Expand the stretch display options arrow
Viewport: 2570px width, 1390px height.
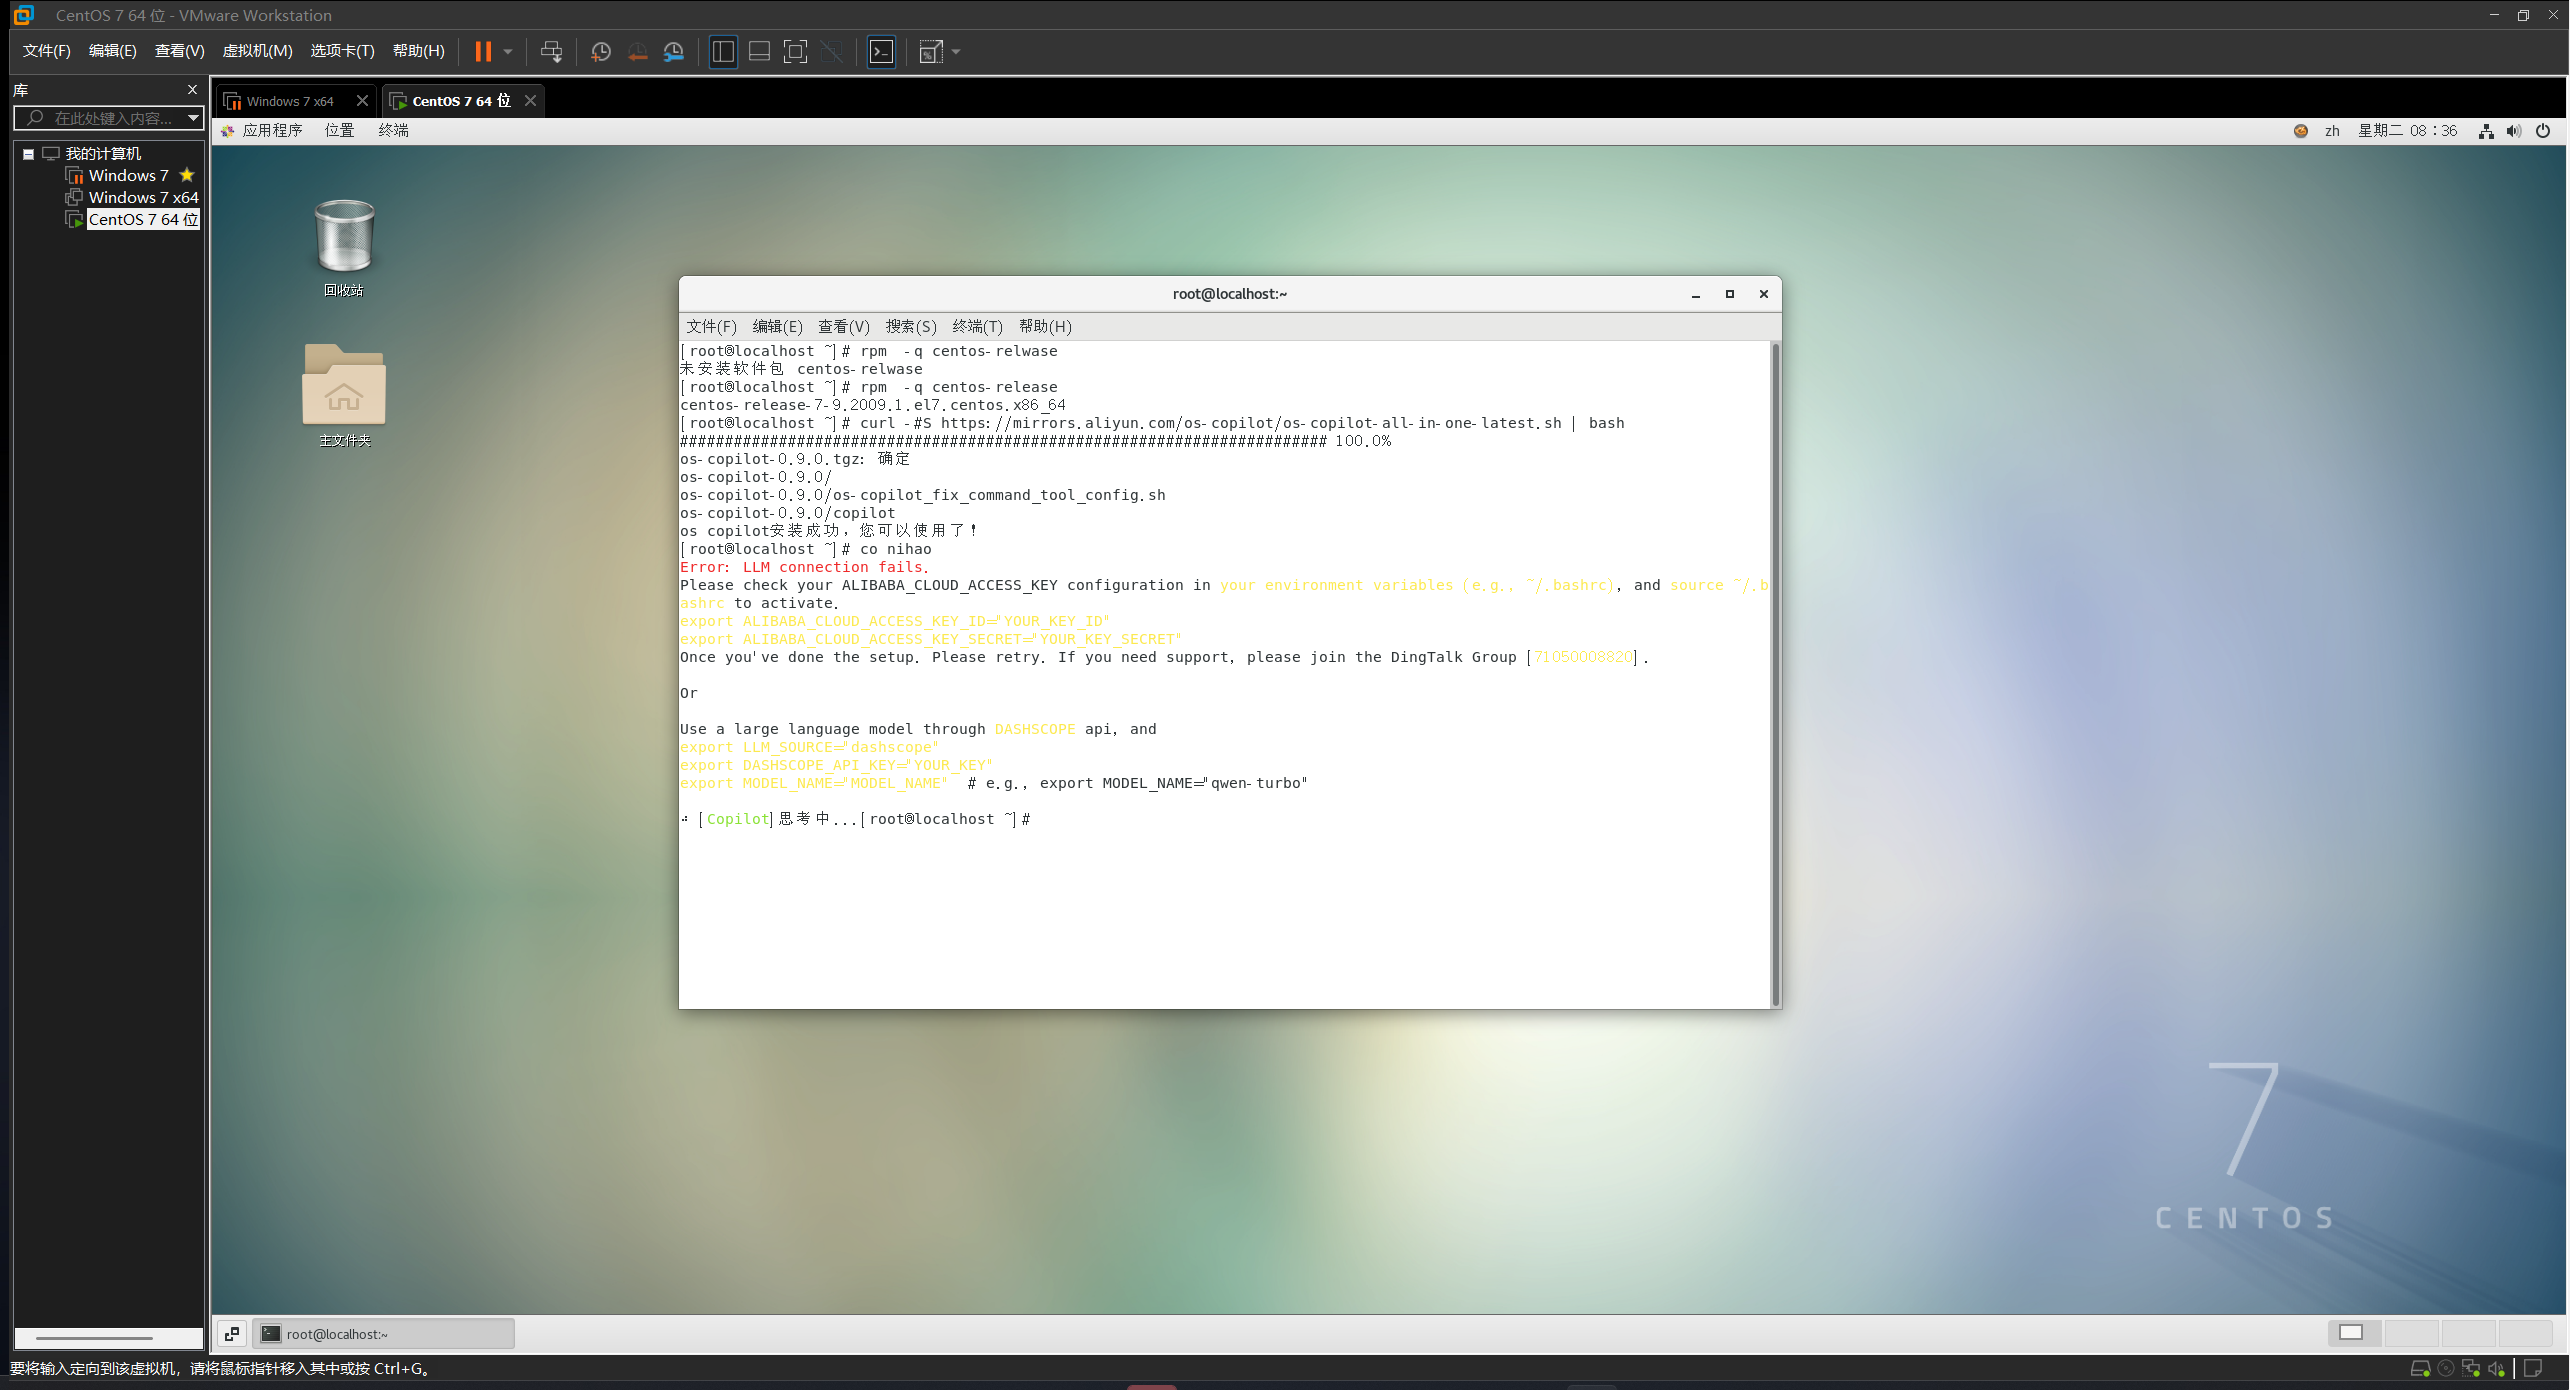(956, 51)
